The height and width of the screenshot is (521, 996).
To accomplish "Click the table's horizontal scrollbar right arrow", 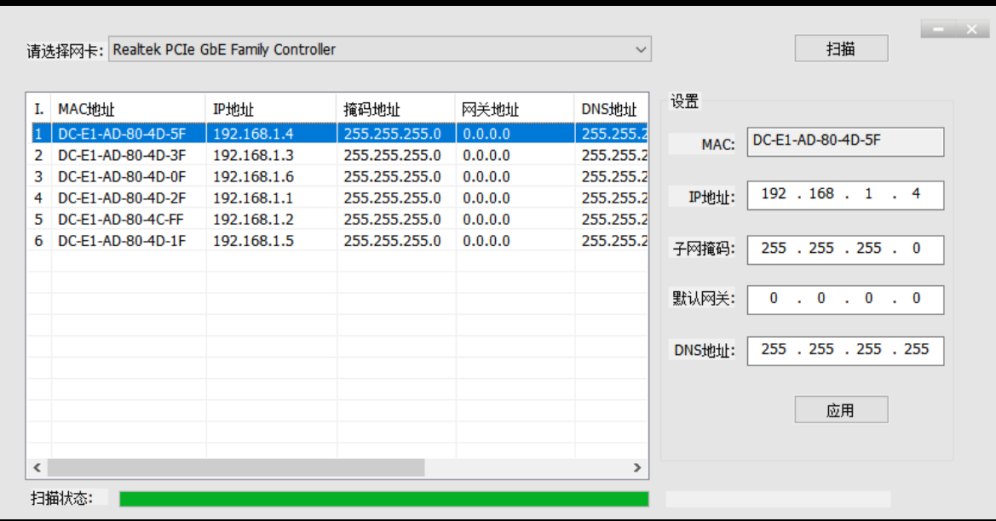I will tap(637, 468).
